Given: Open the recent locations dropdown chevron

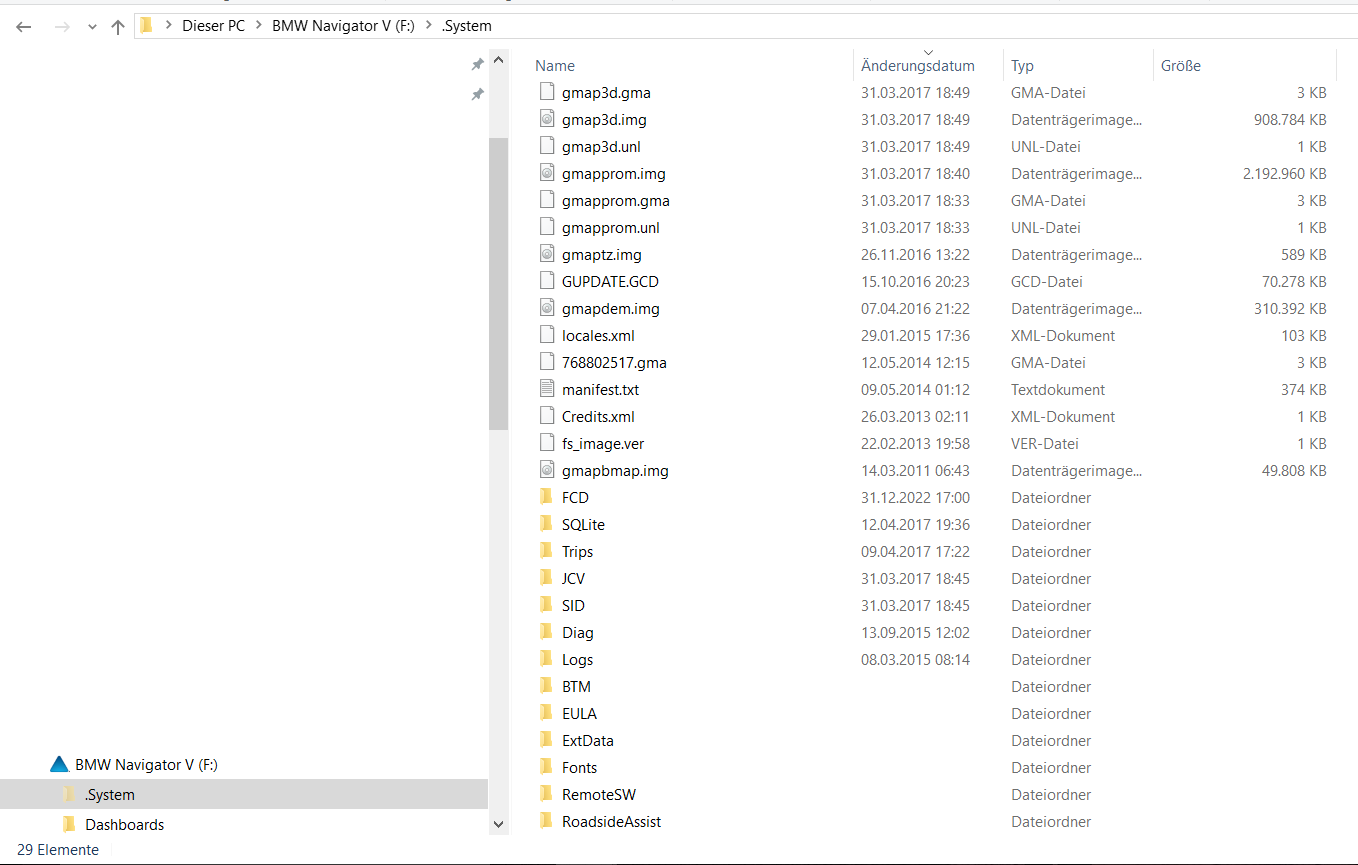Looking at the screenshot, I should coord(92,27).
